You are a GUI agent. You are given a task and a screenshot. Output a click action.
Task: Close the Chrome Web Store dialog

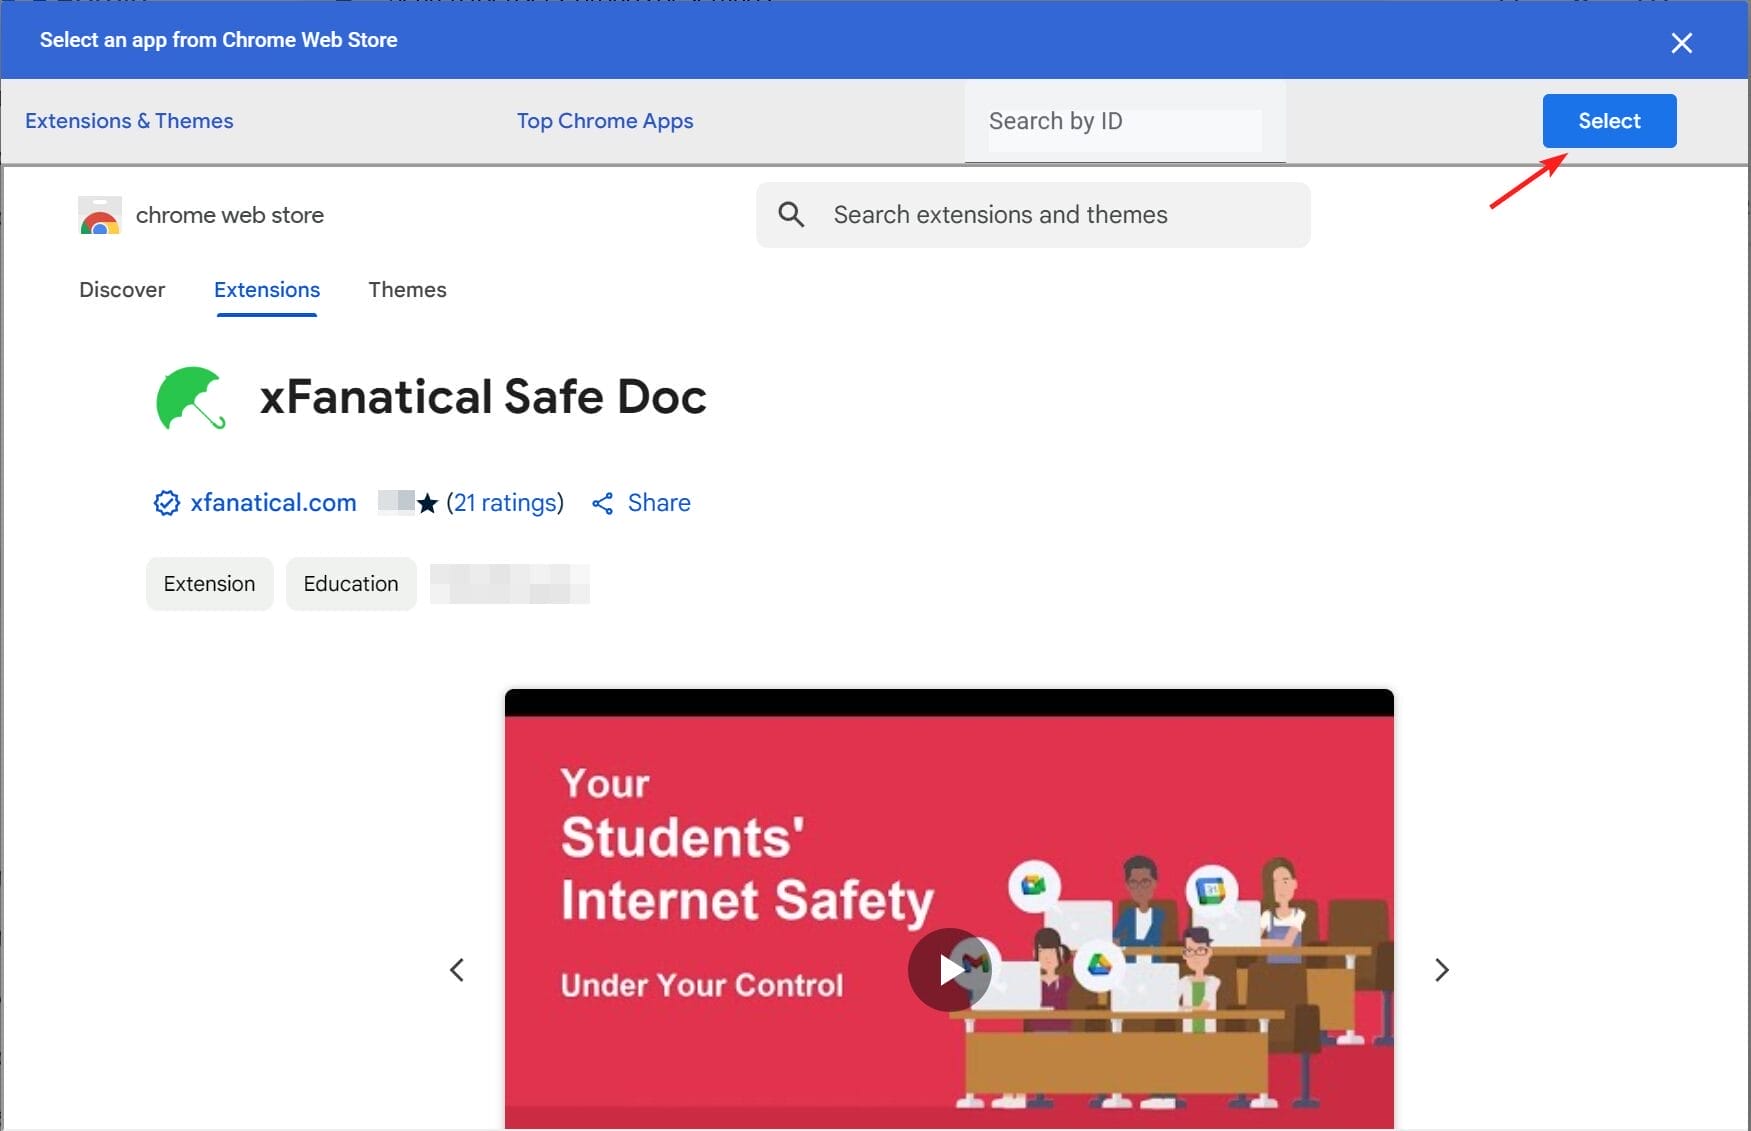[1681, 42]
